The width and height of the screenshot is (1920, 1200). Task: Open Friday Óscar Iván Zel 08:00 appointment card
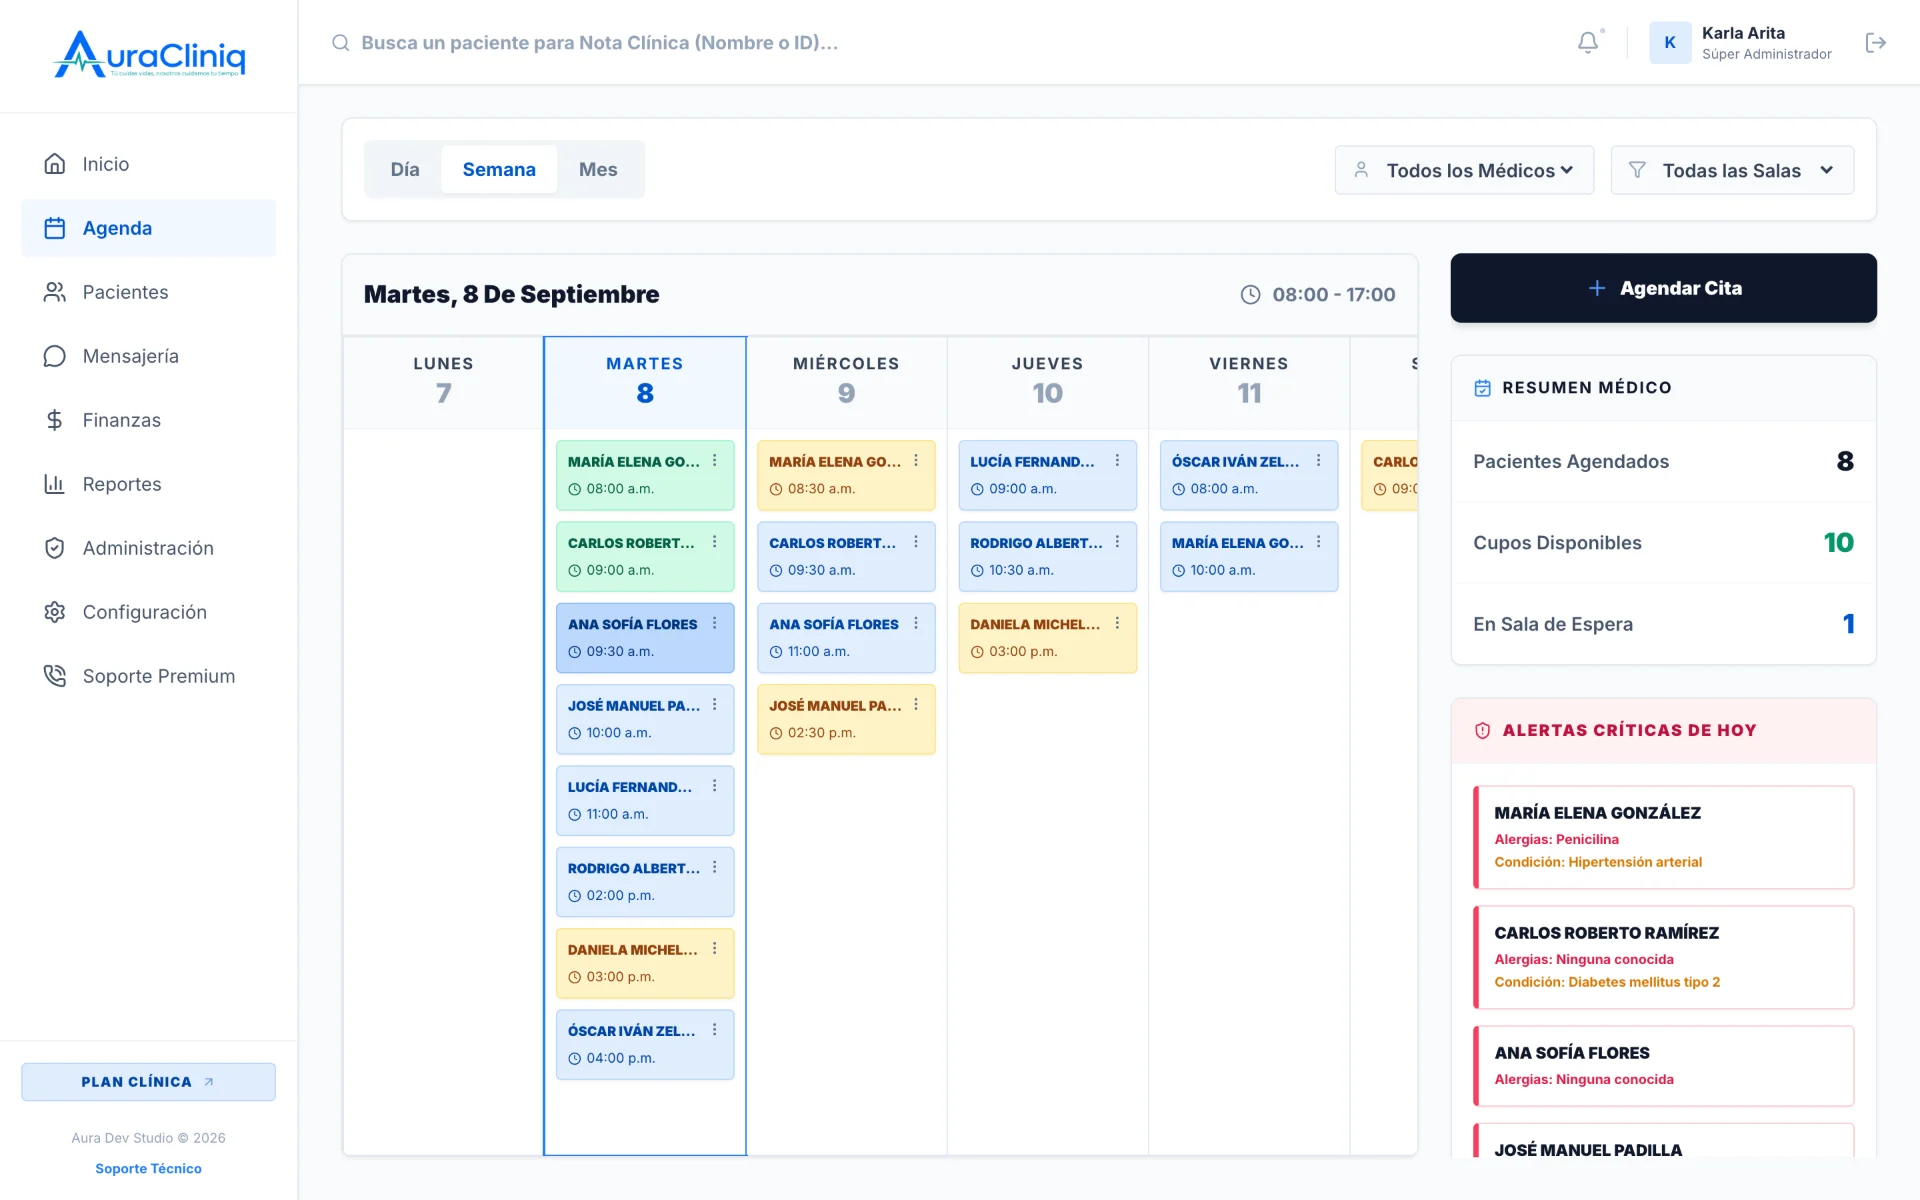1249,475
